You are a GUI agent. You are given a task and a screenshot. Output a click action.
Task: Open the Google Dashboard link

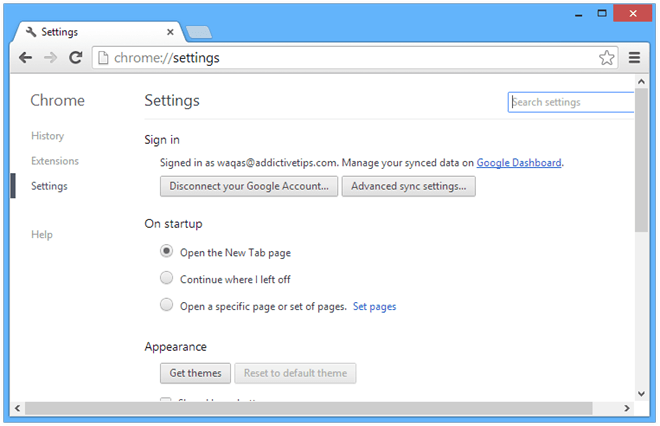[519, 162]
